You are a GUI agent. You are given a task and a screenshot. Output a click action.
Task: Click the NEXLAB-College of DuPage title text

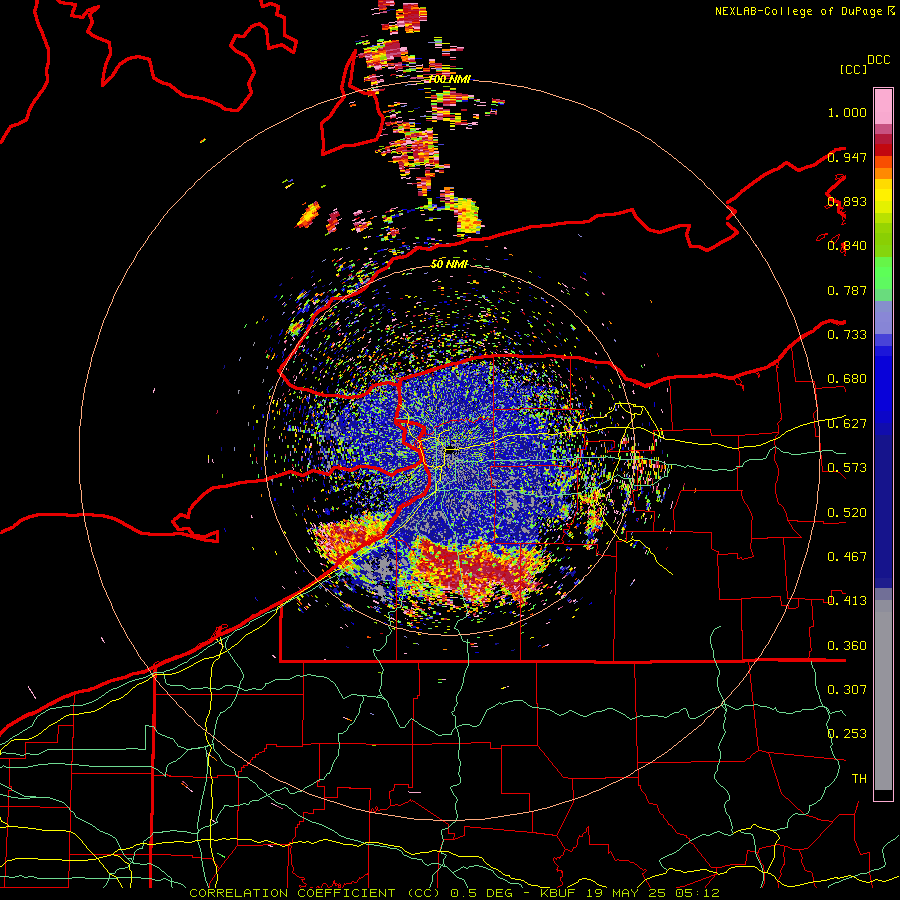tap(800, 11)
